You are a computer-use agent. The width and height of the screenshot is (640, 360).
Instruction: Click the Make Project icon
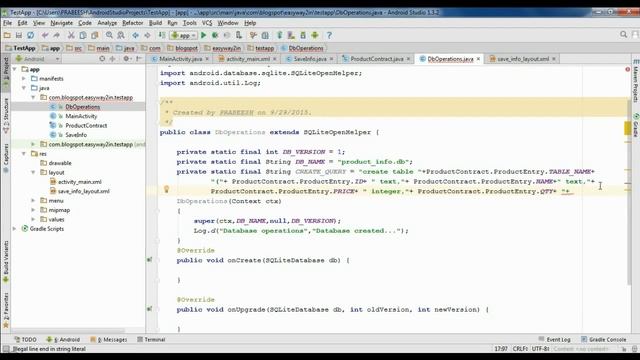coord(162,36)
